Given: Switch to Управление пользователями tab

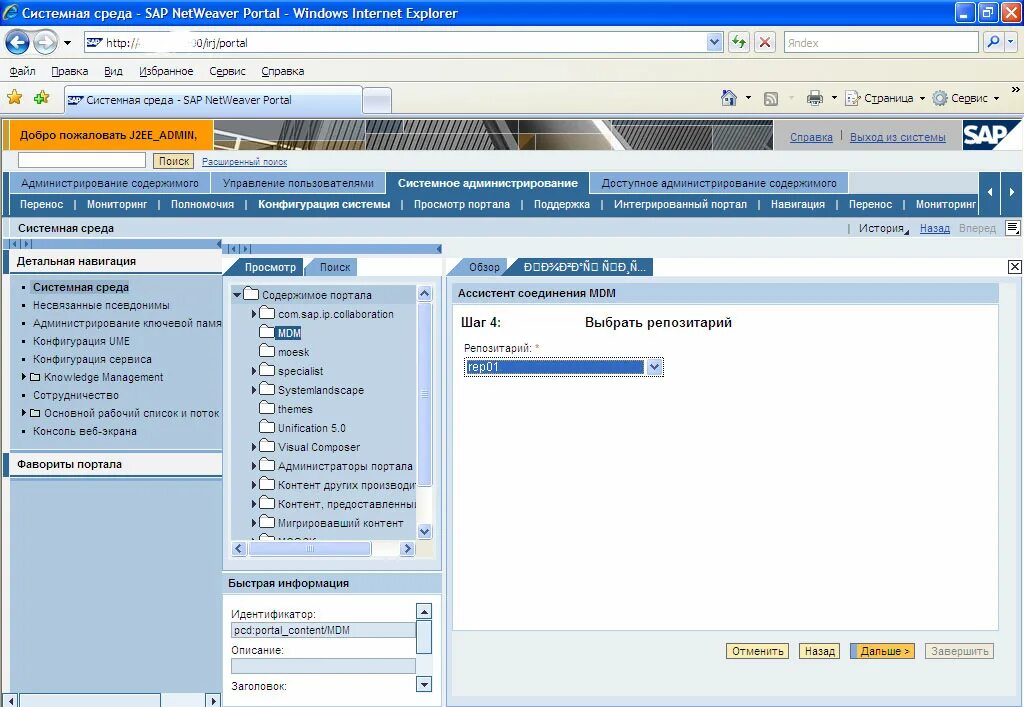Looking at the screenshot, I should pyautogui.click(x=298, y=183).
